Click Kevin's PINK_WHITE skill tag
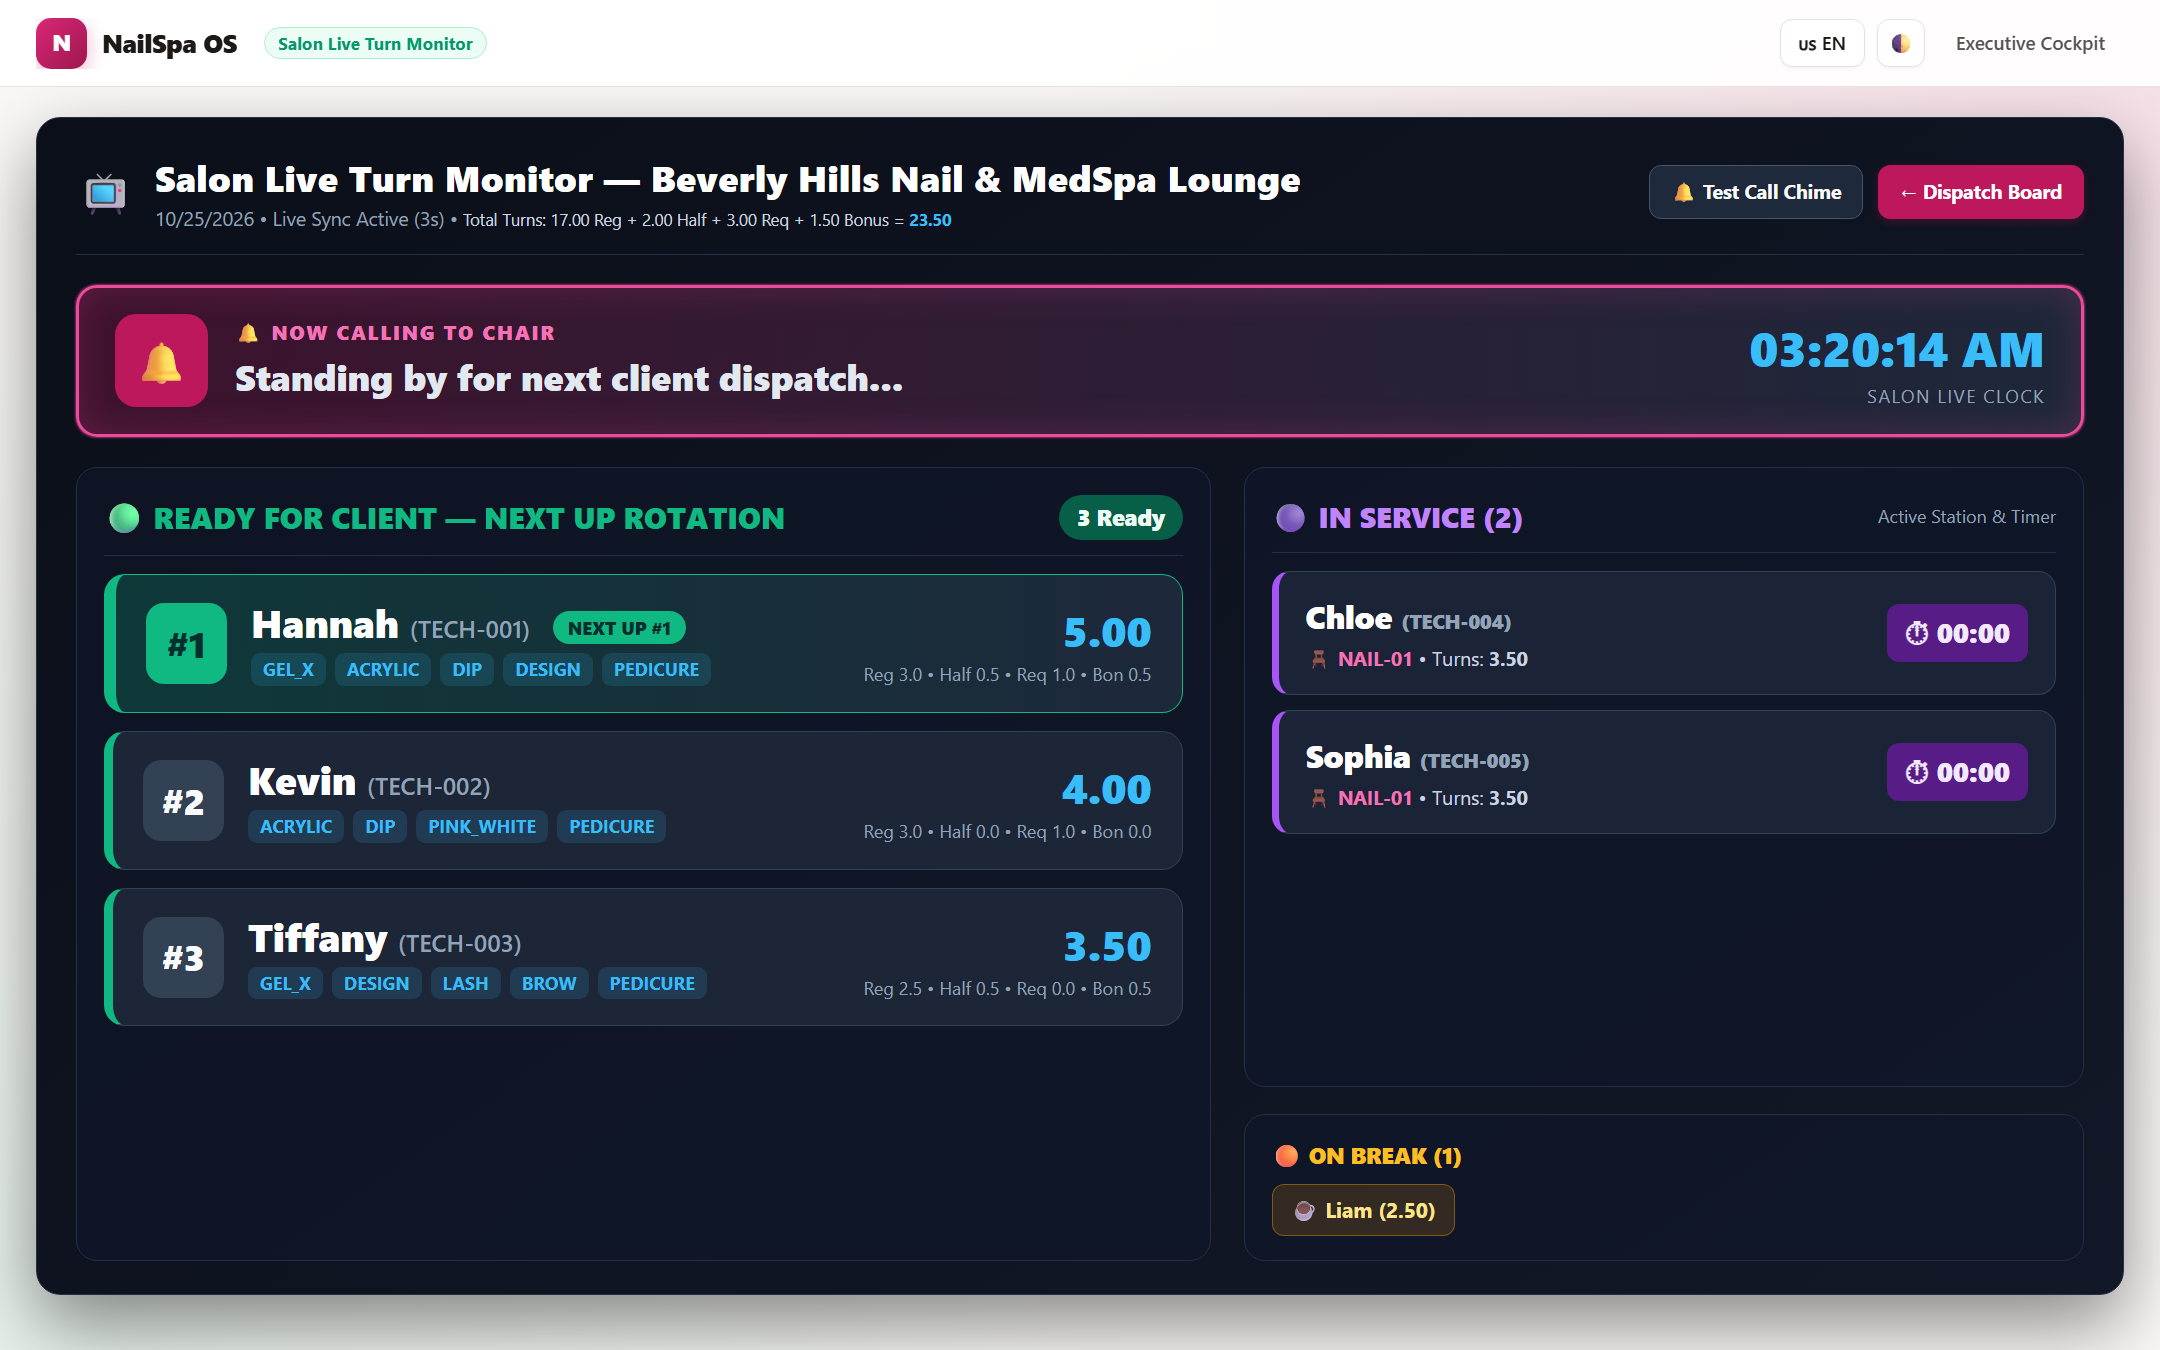 point(482,827)
